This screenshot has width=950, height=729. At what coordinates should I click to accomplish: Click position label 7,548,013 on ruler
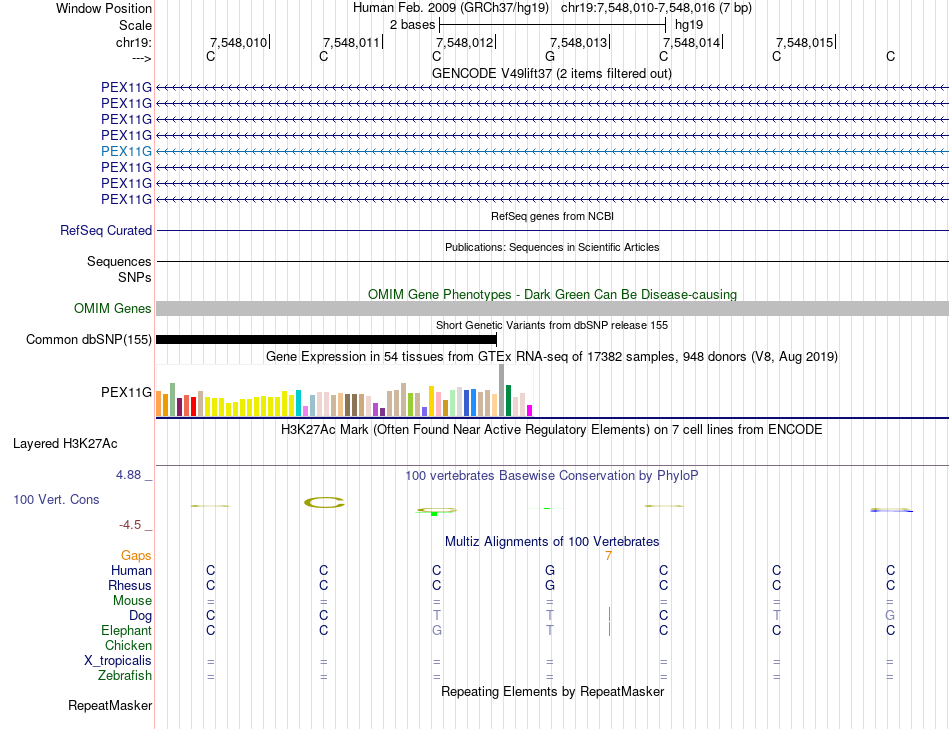[x=578, y=42]
